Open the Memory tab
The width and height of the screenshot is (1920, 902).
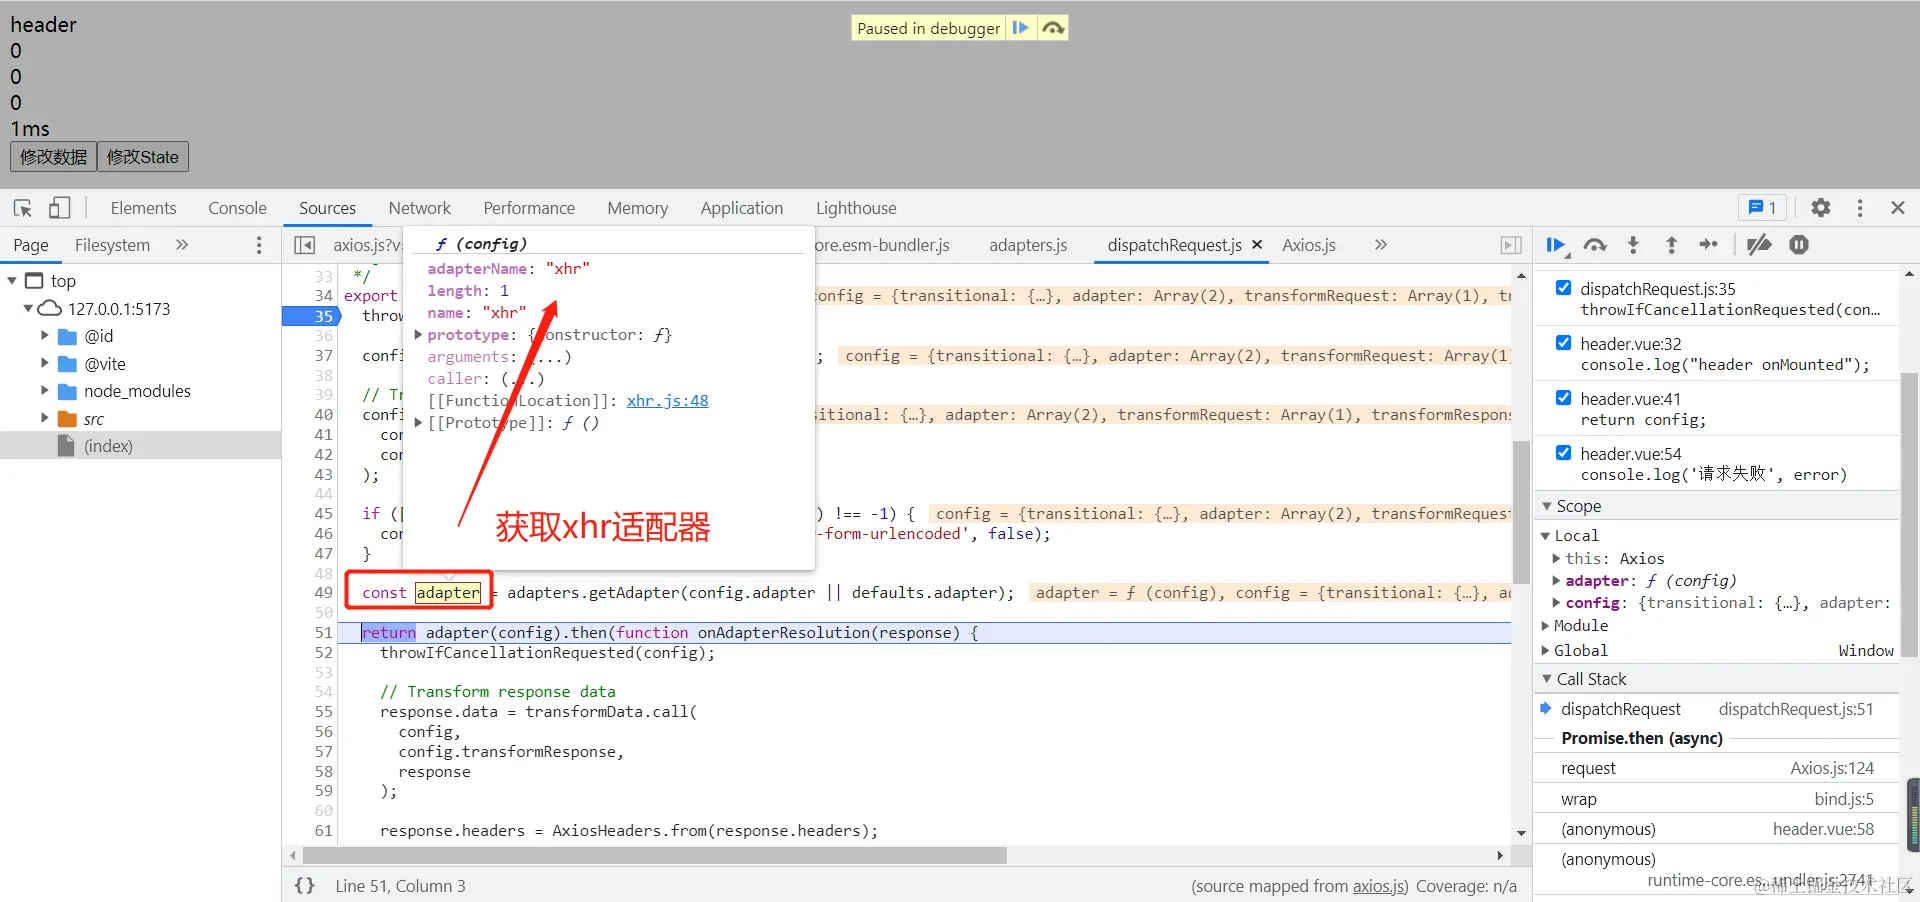pyautogui.click(x=637, y=208)
